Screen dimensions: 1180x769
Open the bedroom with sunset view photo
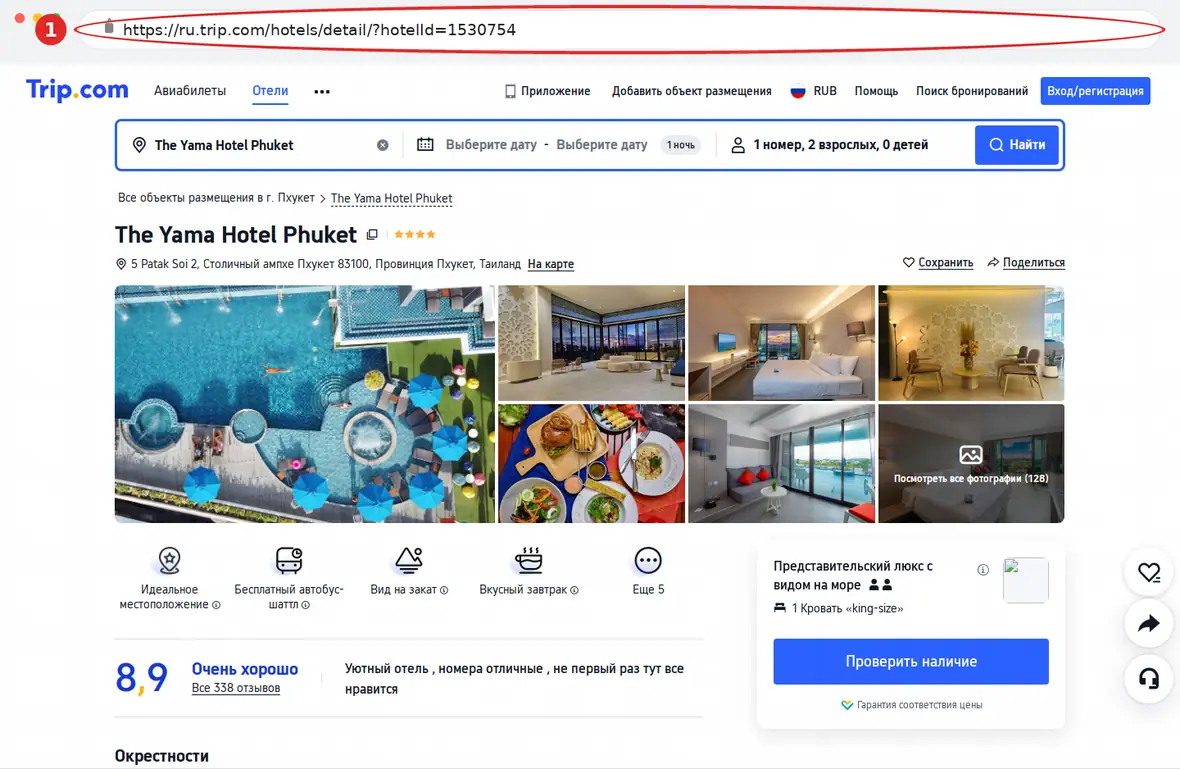(x=781, y=343)
